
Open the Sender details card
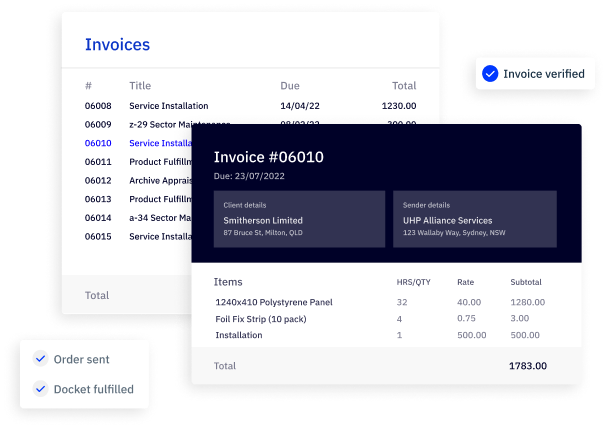pyautogui.click(x=475, y=219)
